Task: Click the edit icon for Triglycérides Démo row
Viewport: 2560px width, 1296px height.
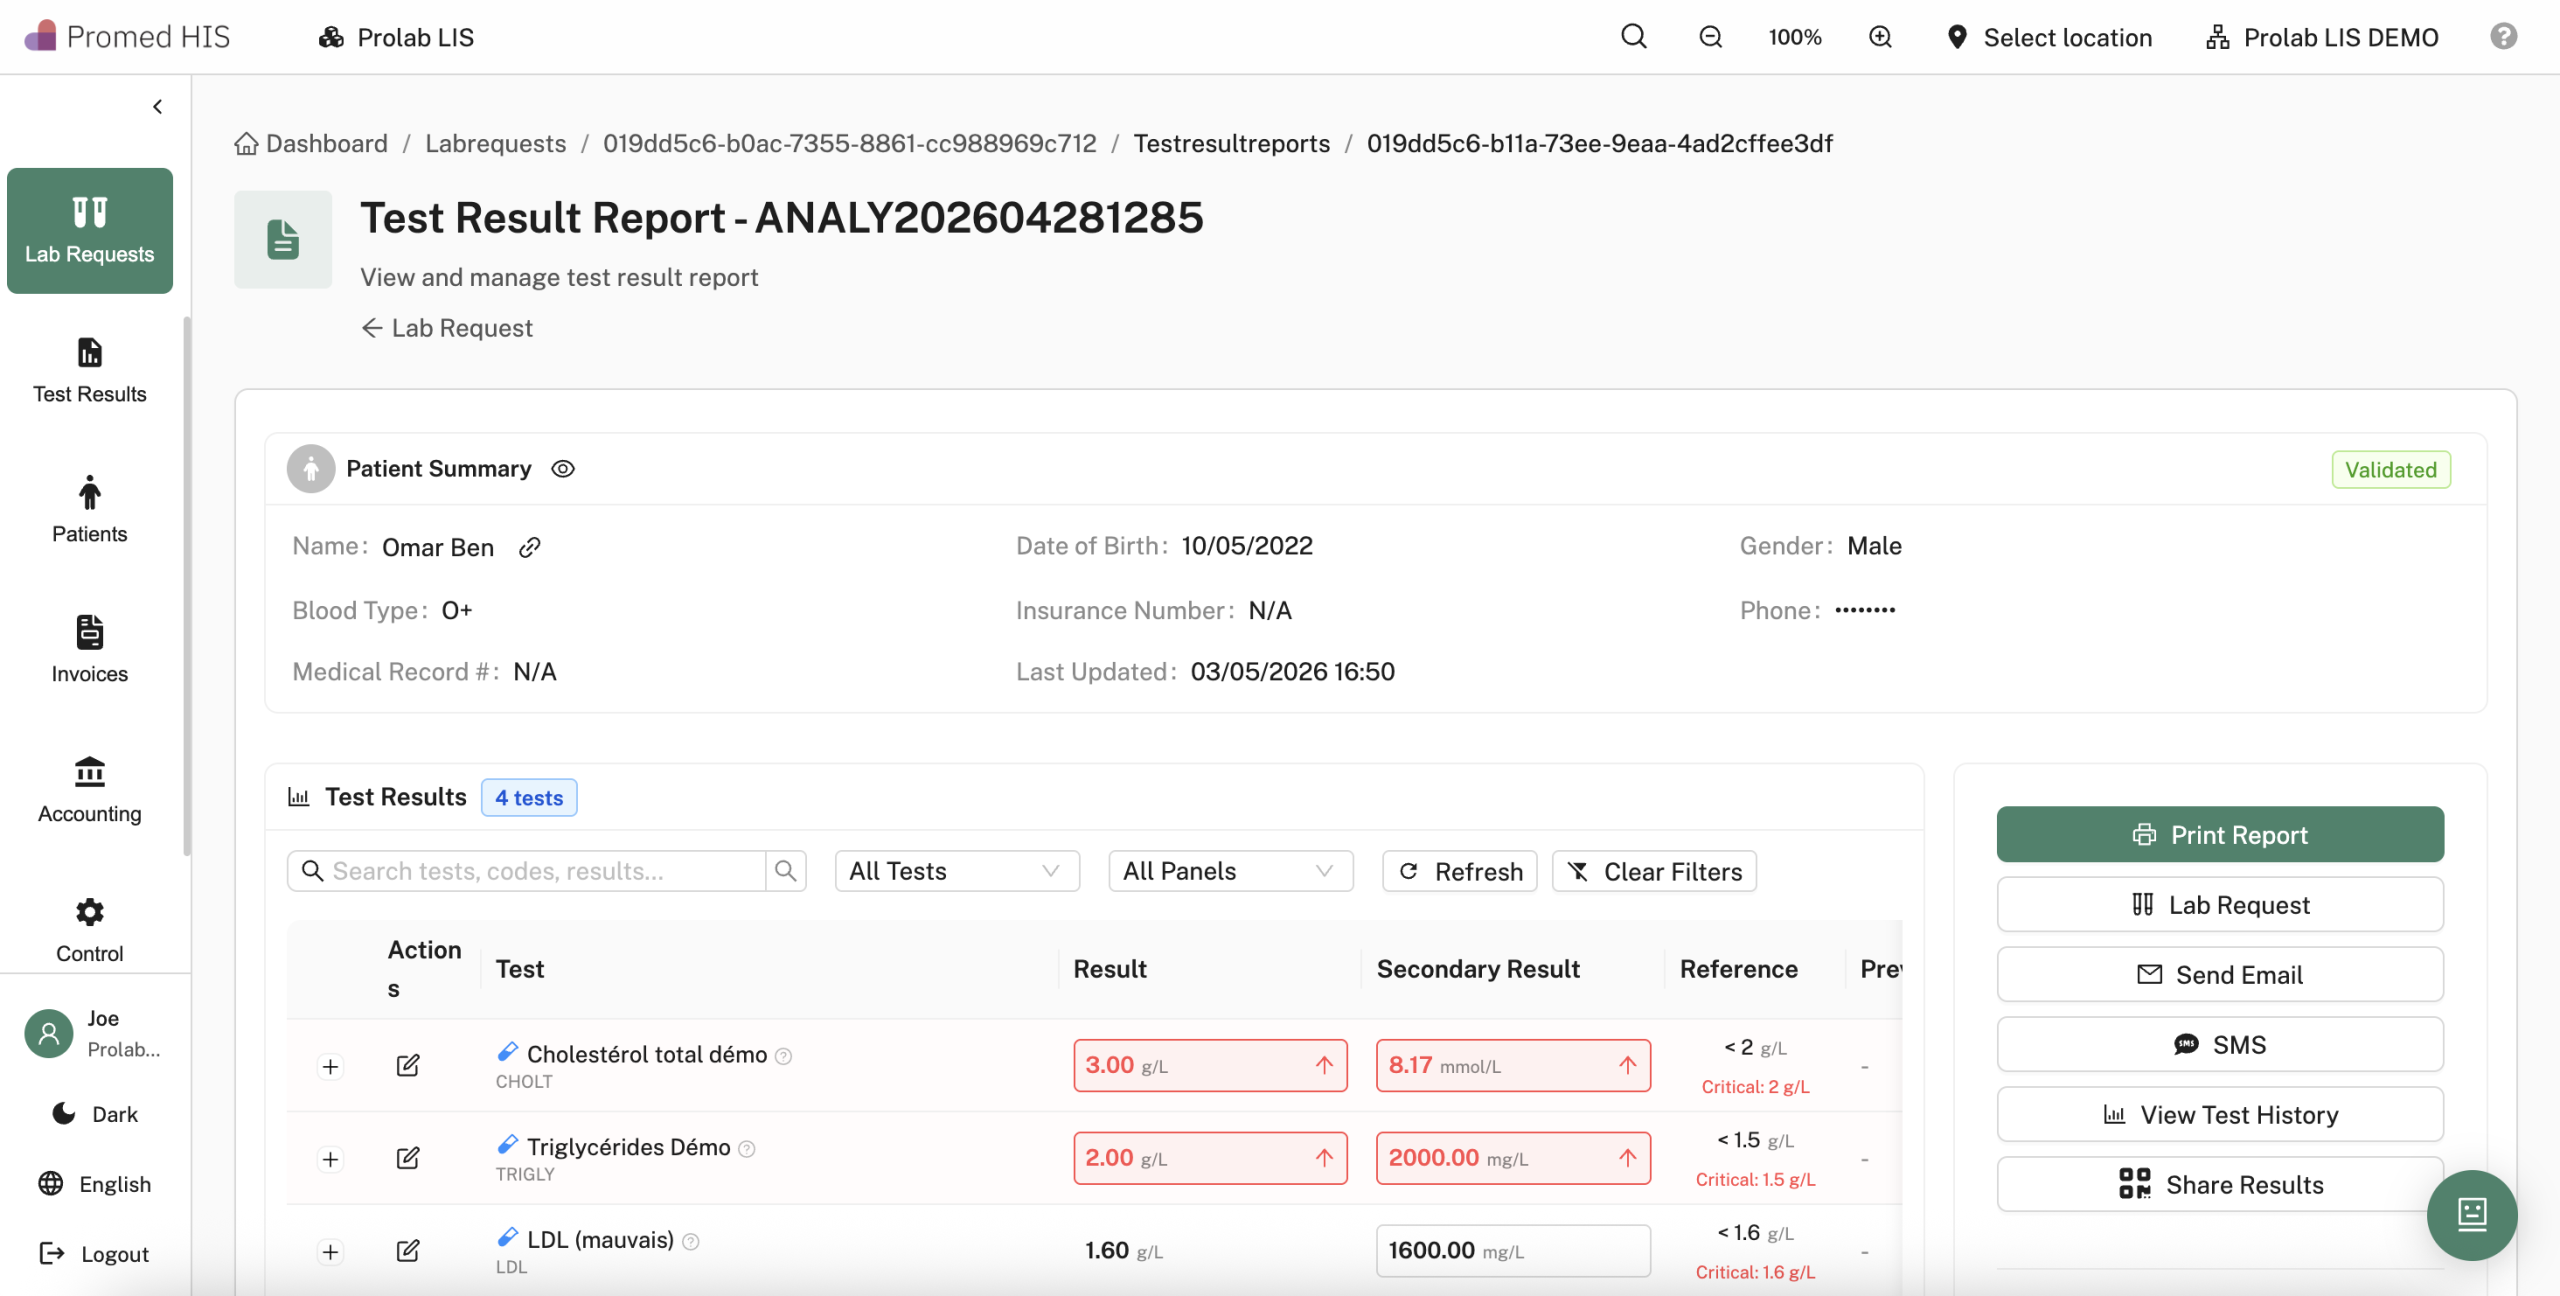Action: point(407,1158)
